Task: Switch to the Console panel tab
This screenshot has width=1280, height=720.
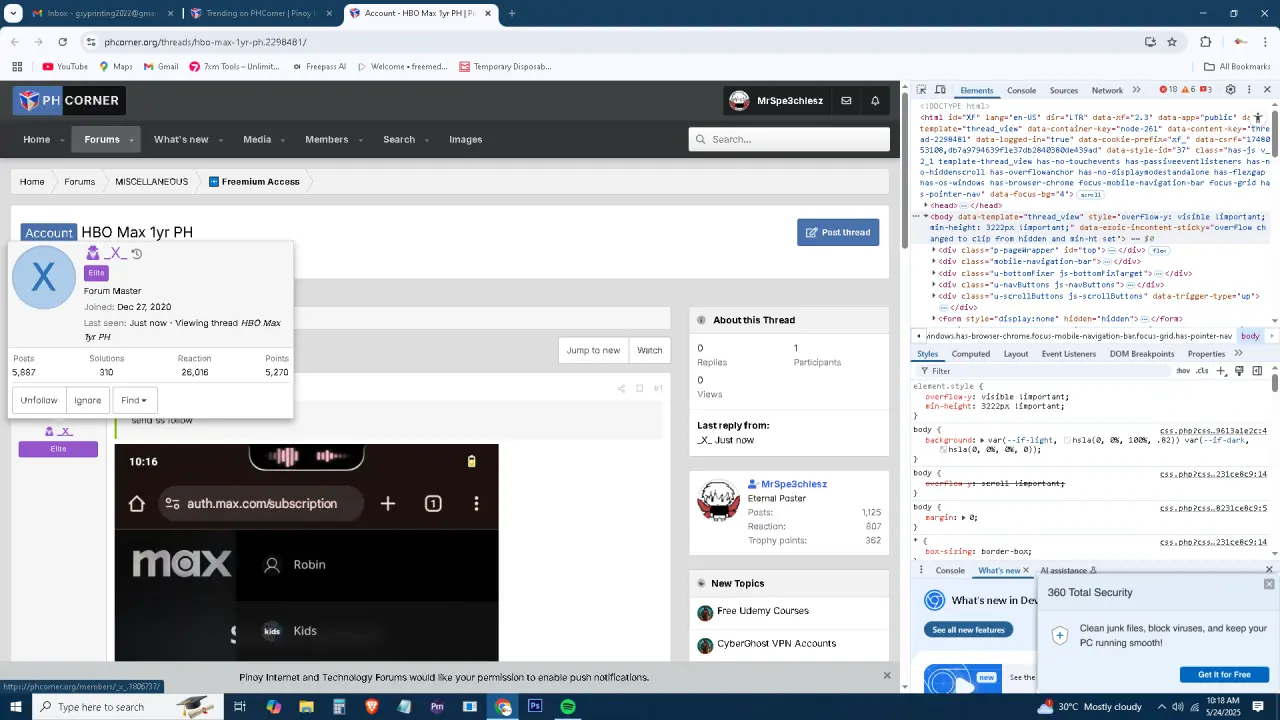Action: pos(1021,90)
